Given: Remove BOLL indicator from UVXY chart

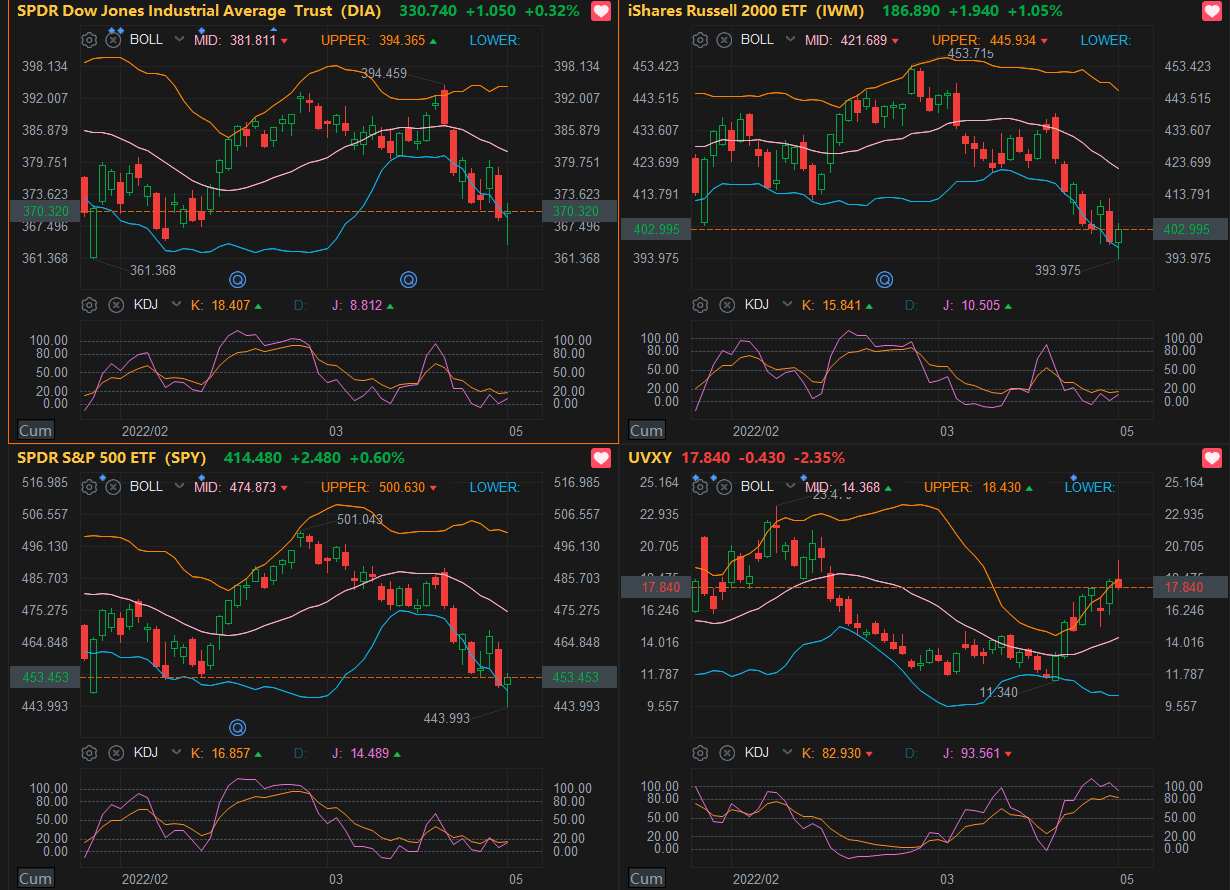Looking at the screenshot, I should [x=724, y=487].
